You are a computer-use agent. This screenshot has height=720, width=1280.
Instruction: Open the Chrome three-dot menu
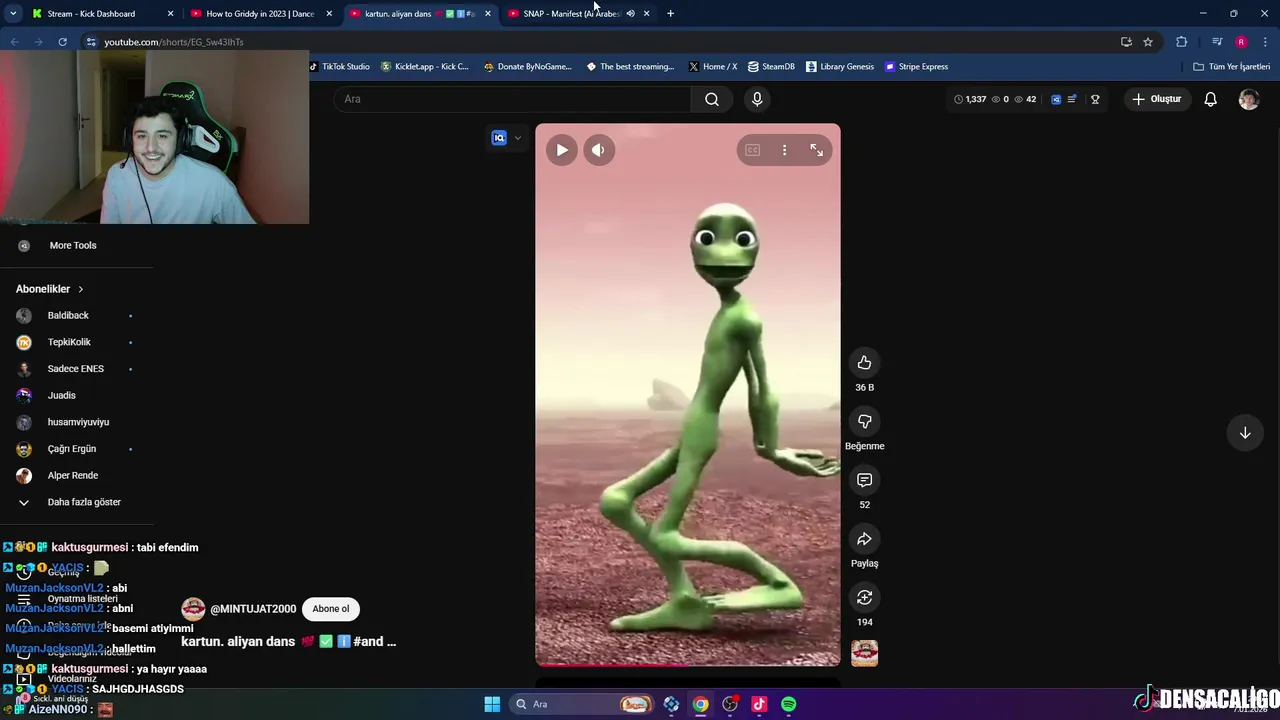coord(1265,42)
